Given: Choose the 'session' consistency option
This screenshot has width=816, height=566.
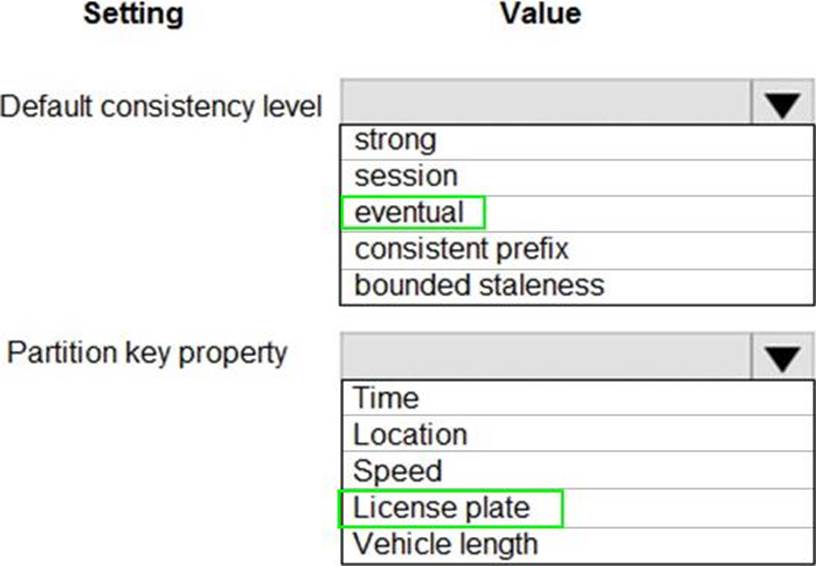Looking at the screenshot, I should point(406,176).
